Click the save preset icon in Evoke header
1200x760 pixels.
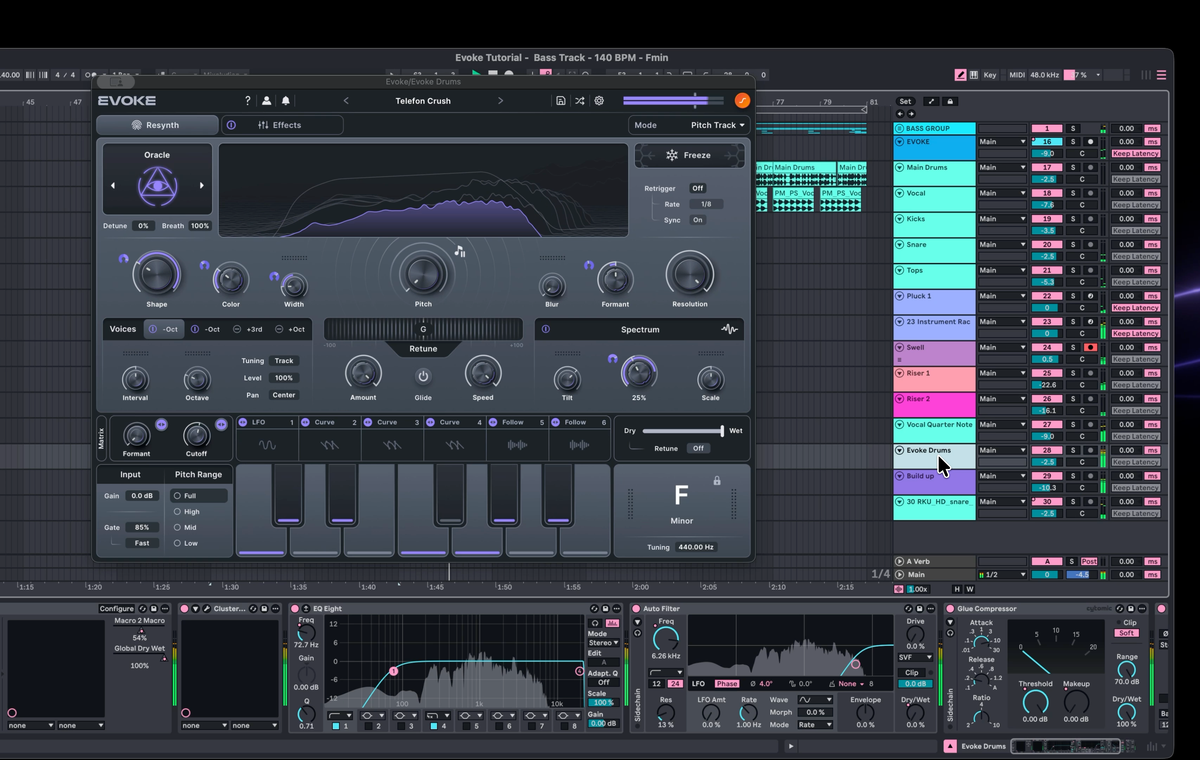[x=560, y=100]
